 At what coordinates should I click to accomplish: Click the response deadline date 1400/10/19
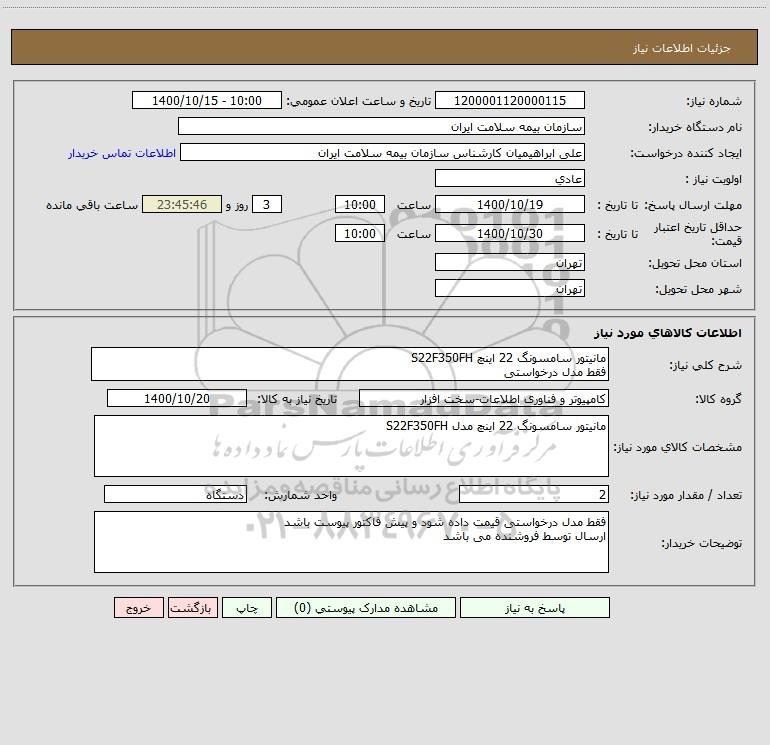[510, 204]
